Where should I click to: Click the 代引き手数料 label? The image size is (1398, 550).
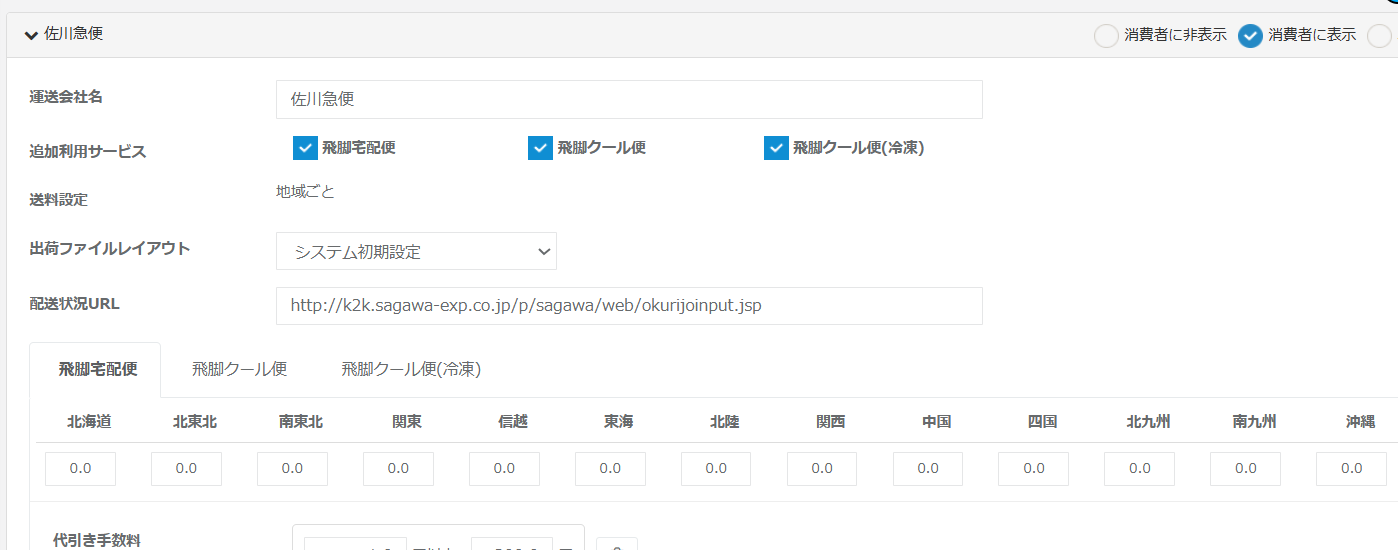96,540
